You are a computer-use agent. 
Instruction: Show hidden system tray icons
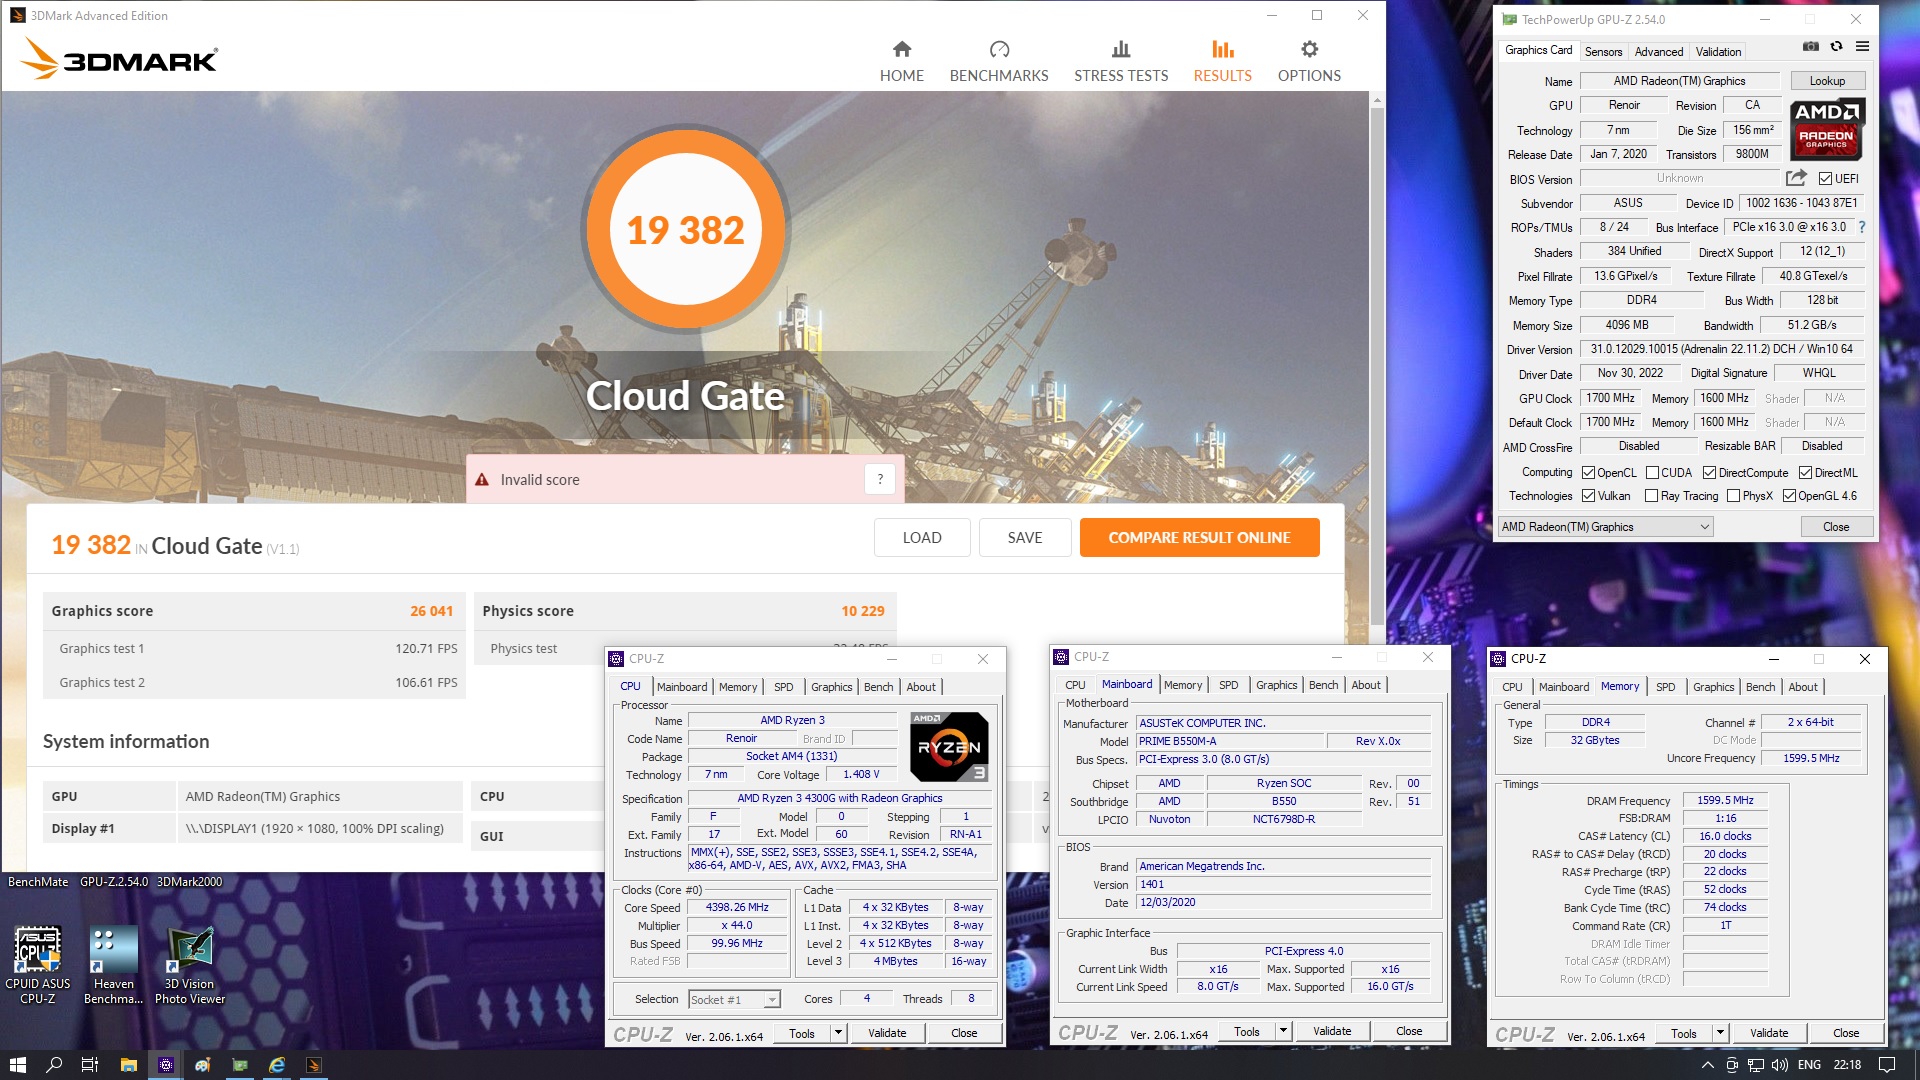1707,1065
